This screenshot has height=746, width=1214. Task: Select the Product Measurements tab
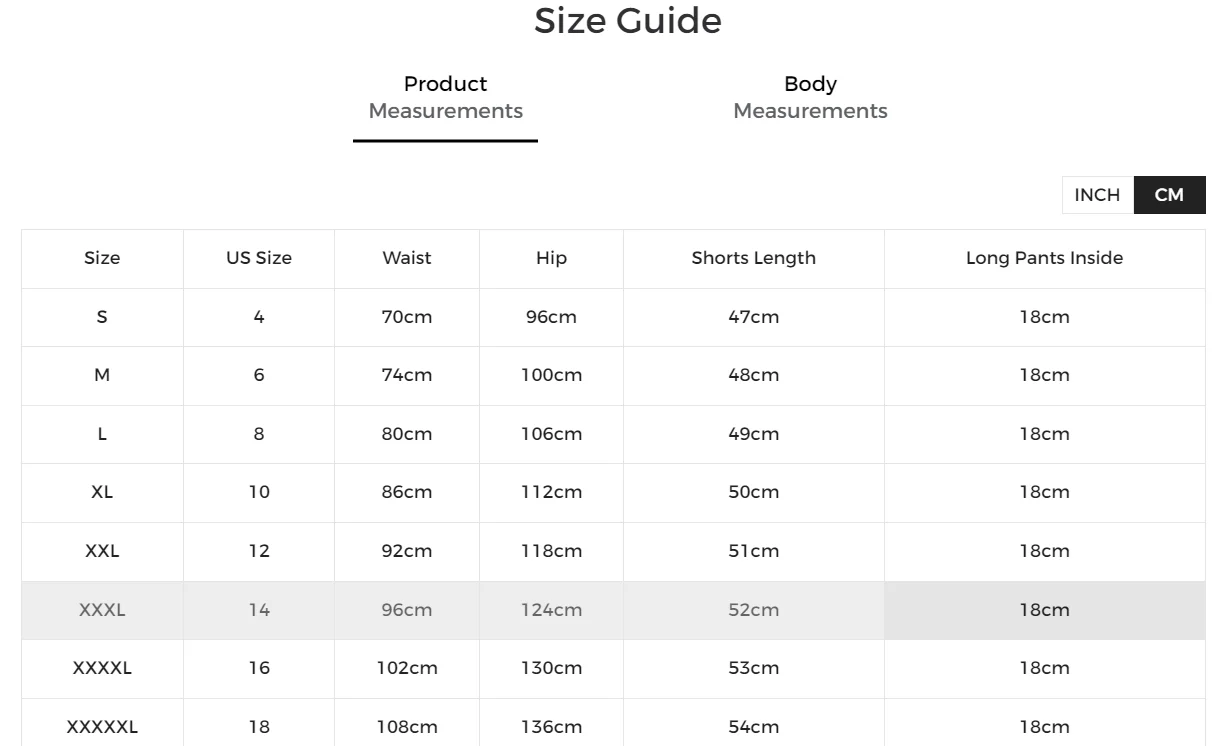pos(445,98)
